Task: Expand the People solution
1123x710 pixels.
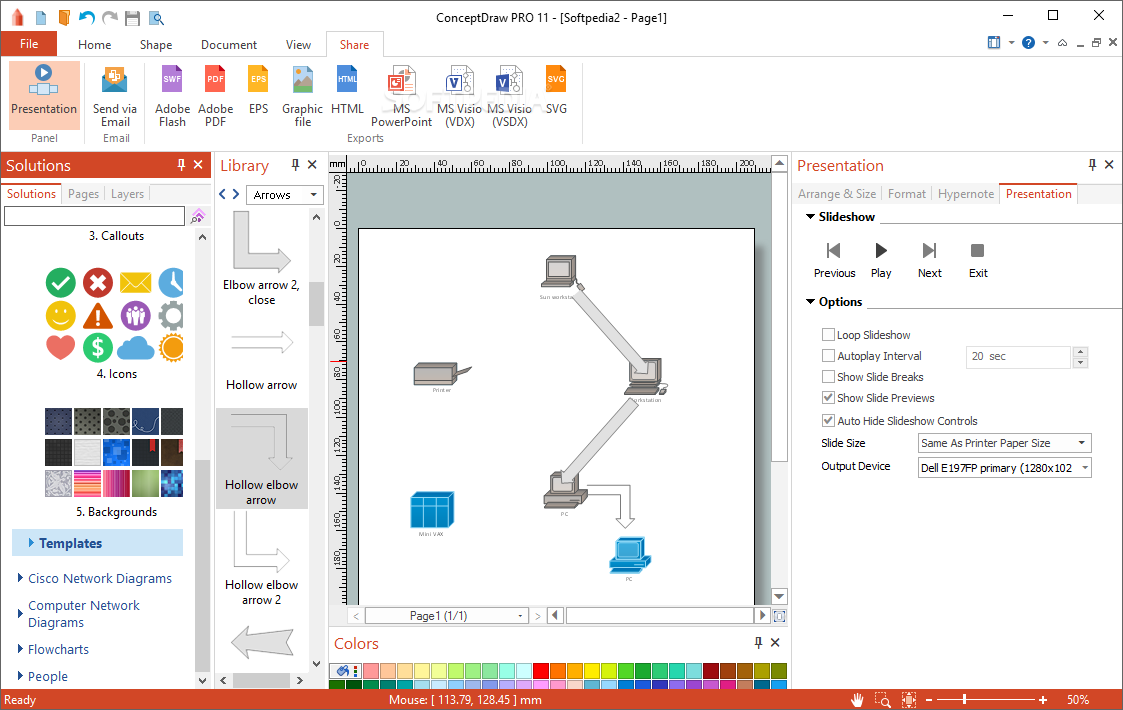Action: [x=20, y=676]
